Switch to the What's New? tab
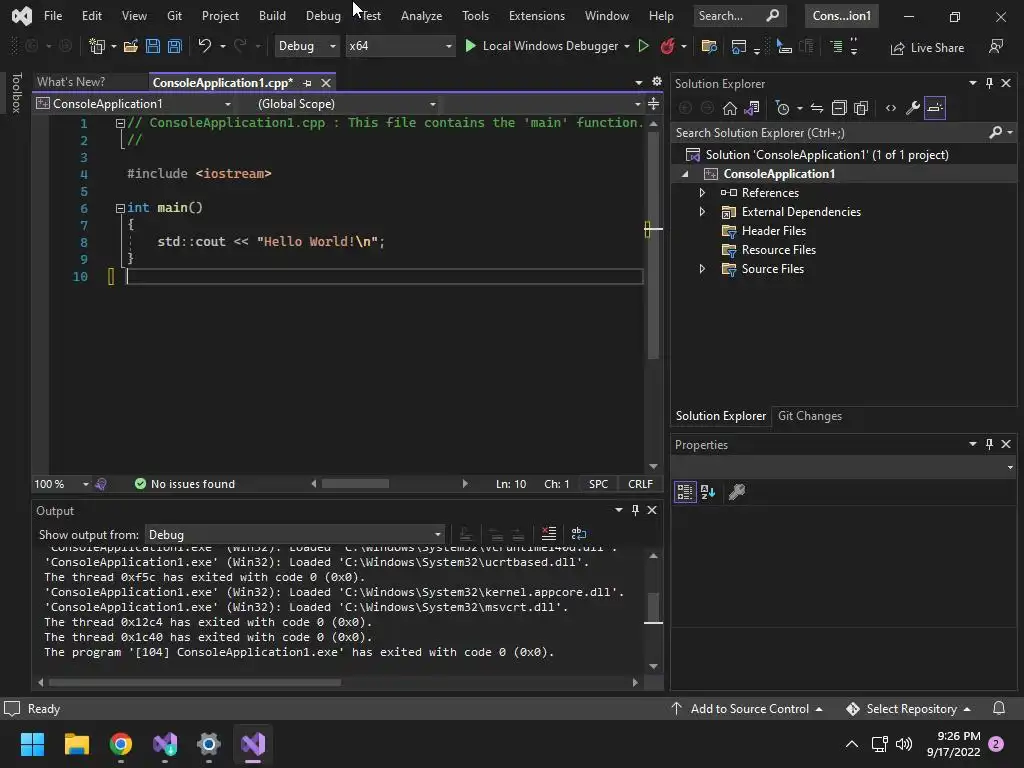The height and width of the screenshot is (768, 1024). pyautogui.click(x=71, y=82)
